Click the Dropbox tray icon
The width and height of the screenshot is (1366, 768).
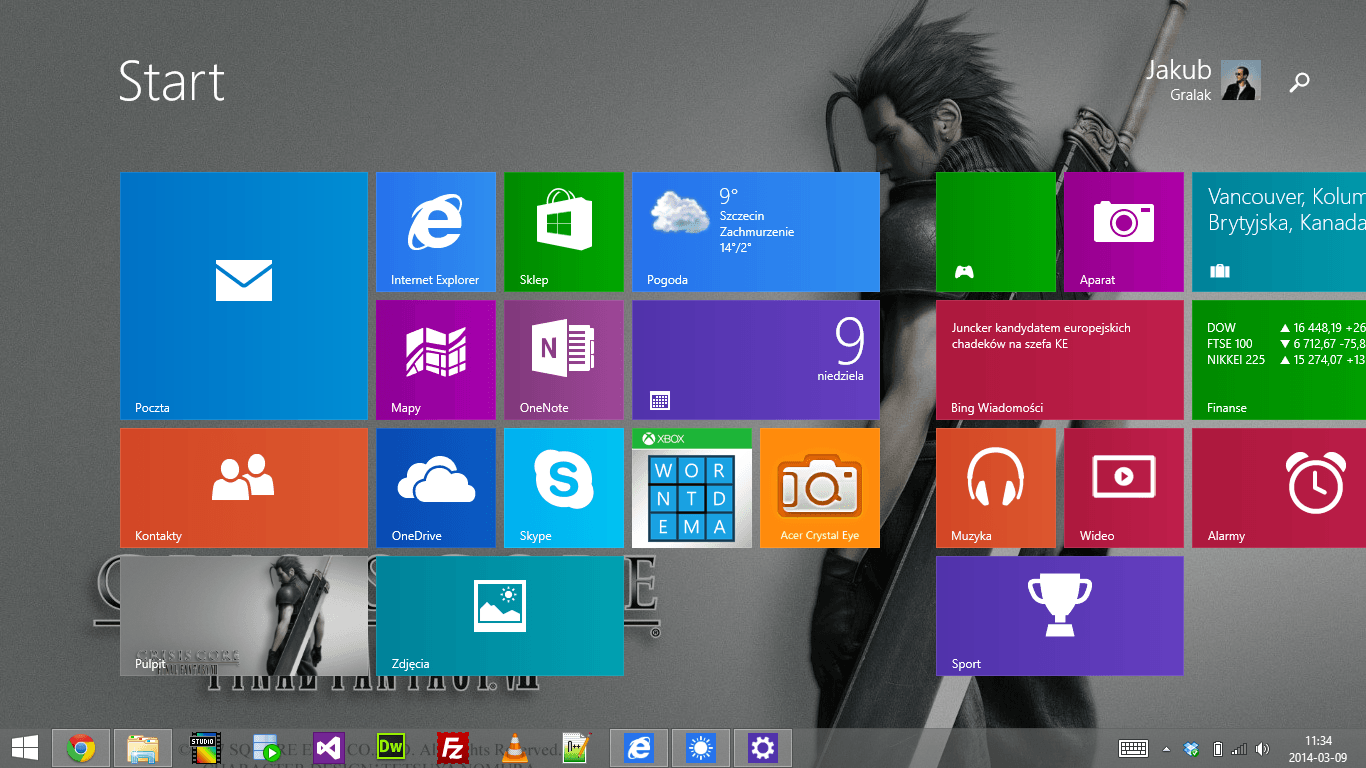[x=1191, y=748]
